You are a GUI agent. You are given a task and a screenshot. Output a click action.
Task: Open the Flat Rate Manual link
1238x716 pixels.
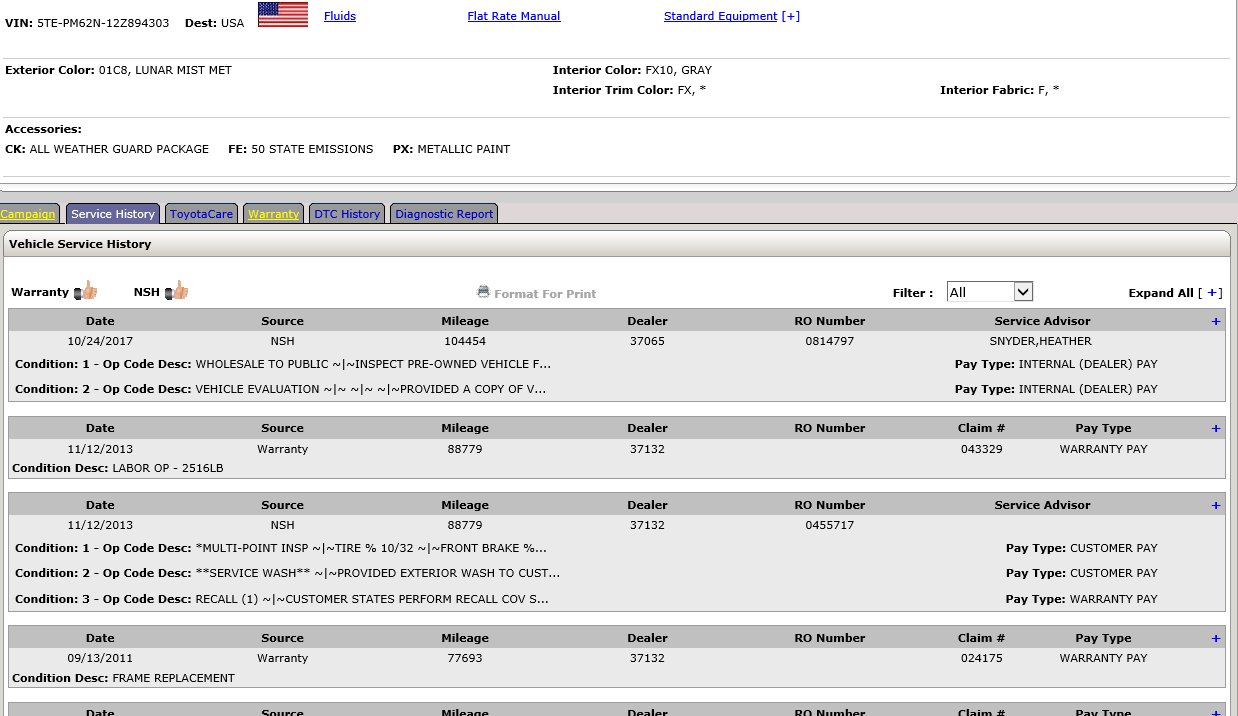(x=514, y=16)
